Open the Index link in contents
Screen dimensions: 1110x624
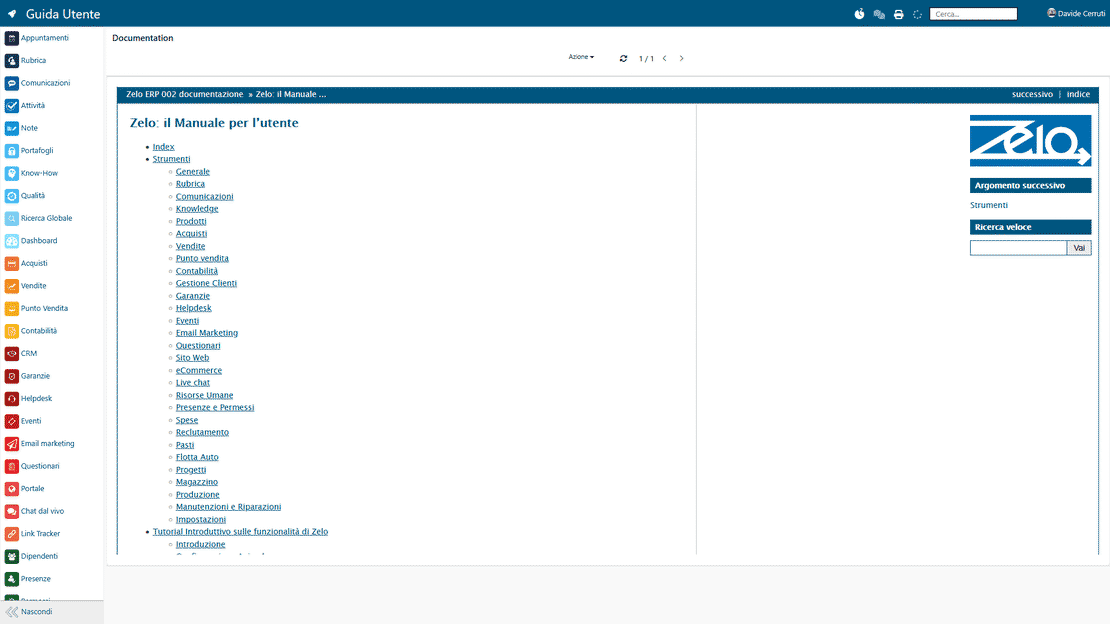(x=164, y=147)
